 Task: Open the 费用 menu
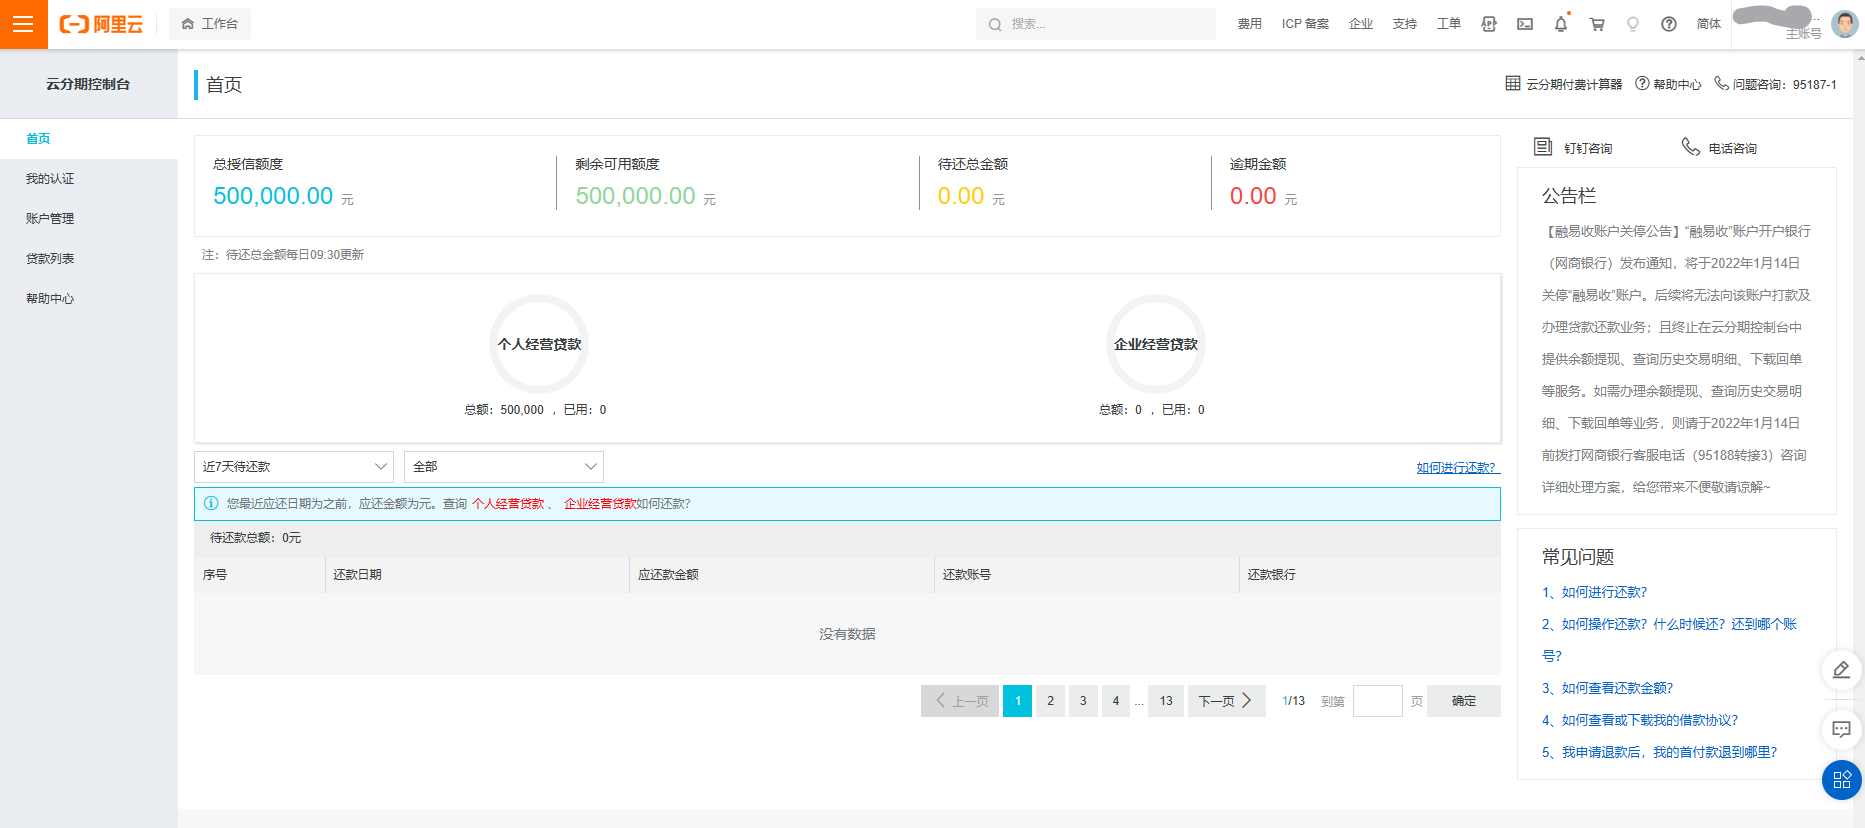point(1249,24)
